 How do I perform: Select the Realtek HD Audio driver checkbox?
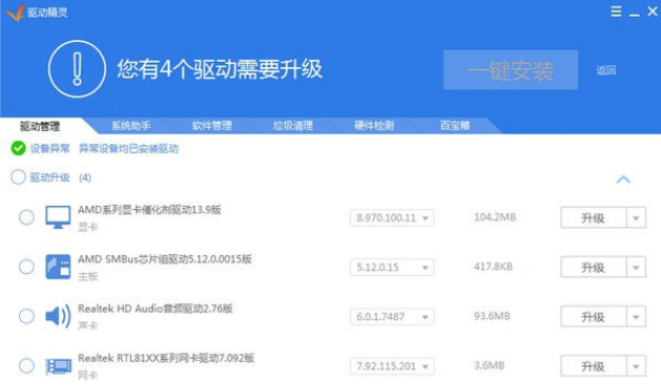point(27,316)
